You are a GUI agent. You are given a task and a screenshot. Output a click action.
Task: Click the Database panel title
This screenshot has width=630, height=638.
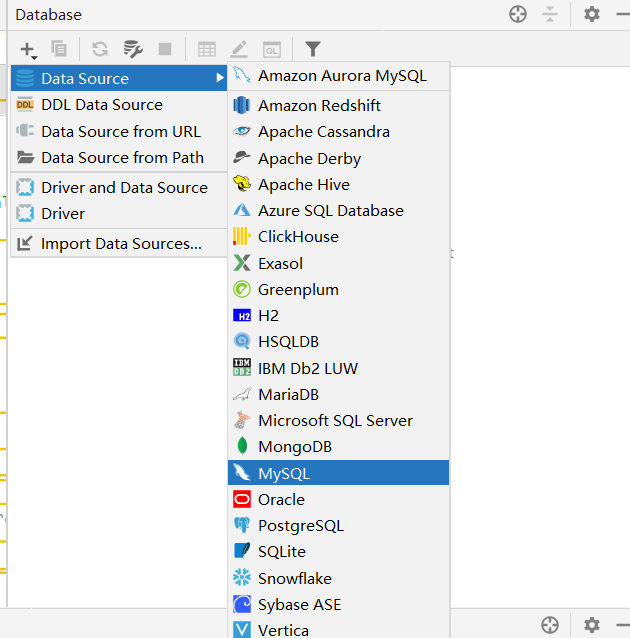(x=48, y=15)
